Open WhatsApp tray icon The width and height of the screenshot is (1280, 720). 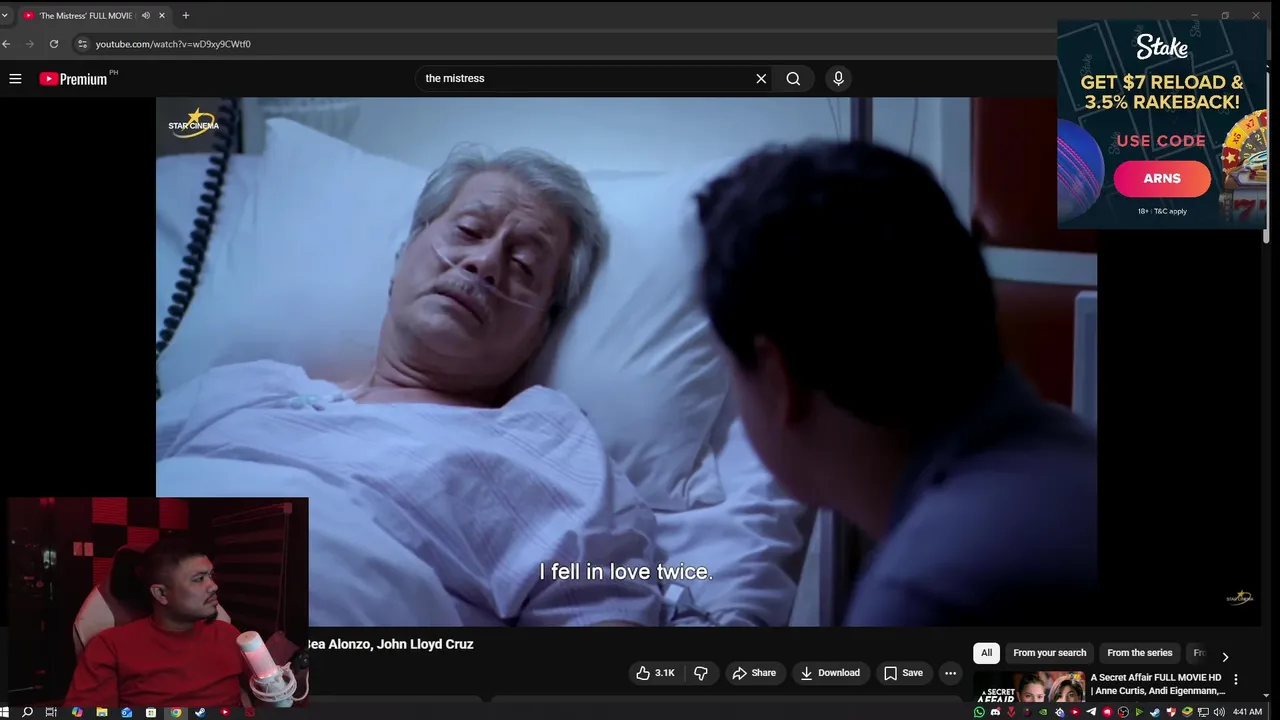pyautogui.click(x=979, y=712)
